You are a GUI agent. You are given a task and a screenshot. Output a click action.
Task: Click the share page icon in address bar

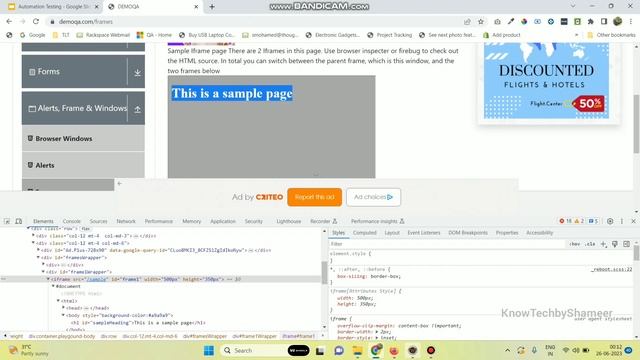pos(467,22)
